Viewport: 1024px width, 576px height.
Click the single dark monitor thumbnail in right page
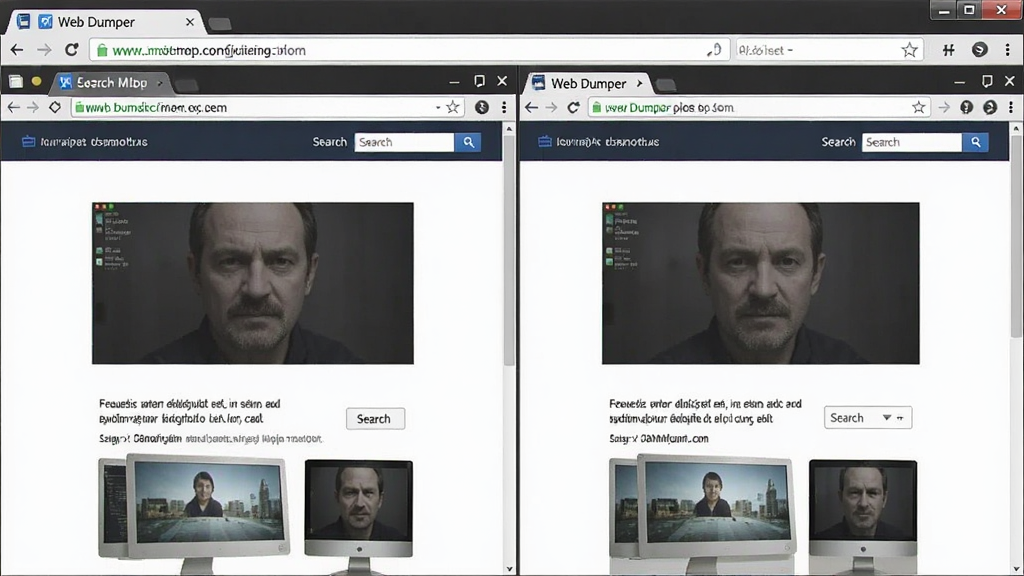click(x=863, y=515)
